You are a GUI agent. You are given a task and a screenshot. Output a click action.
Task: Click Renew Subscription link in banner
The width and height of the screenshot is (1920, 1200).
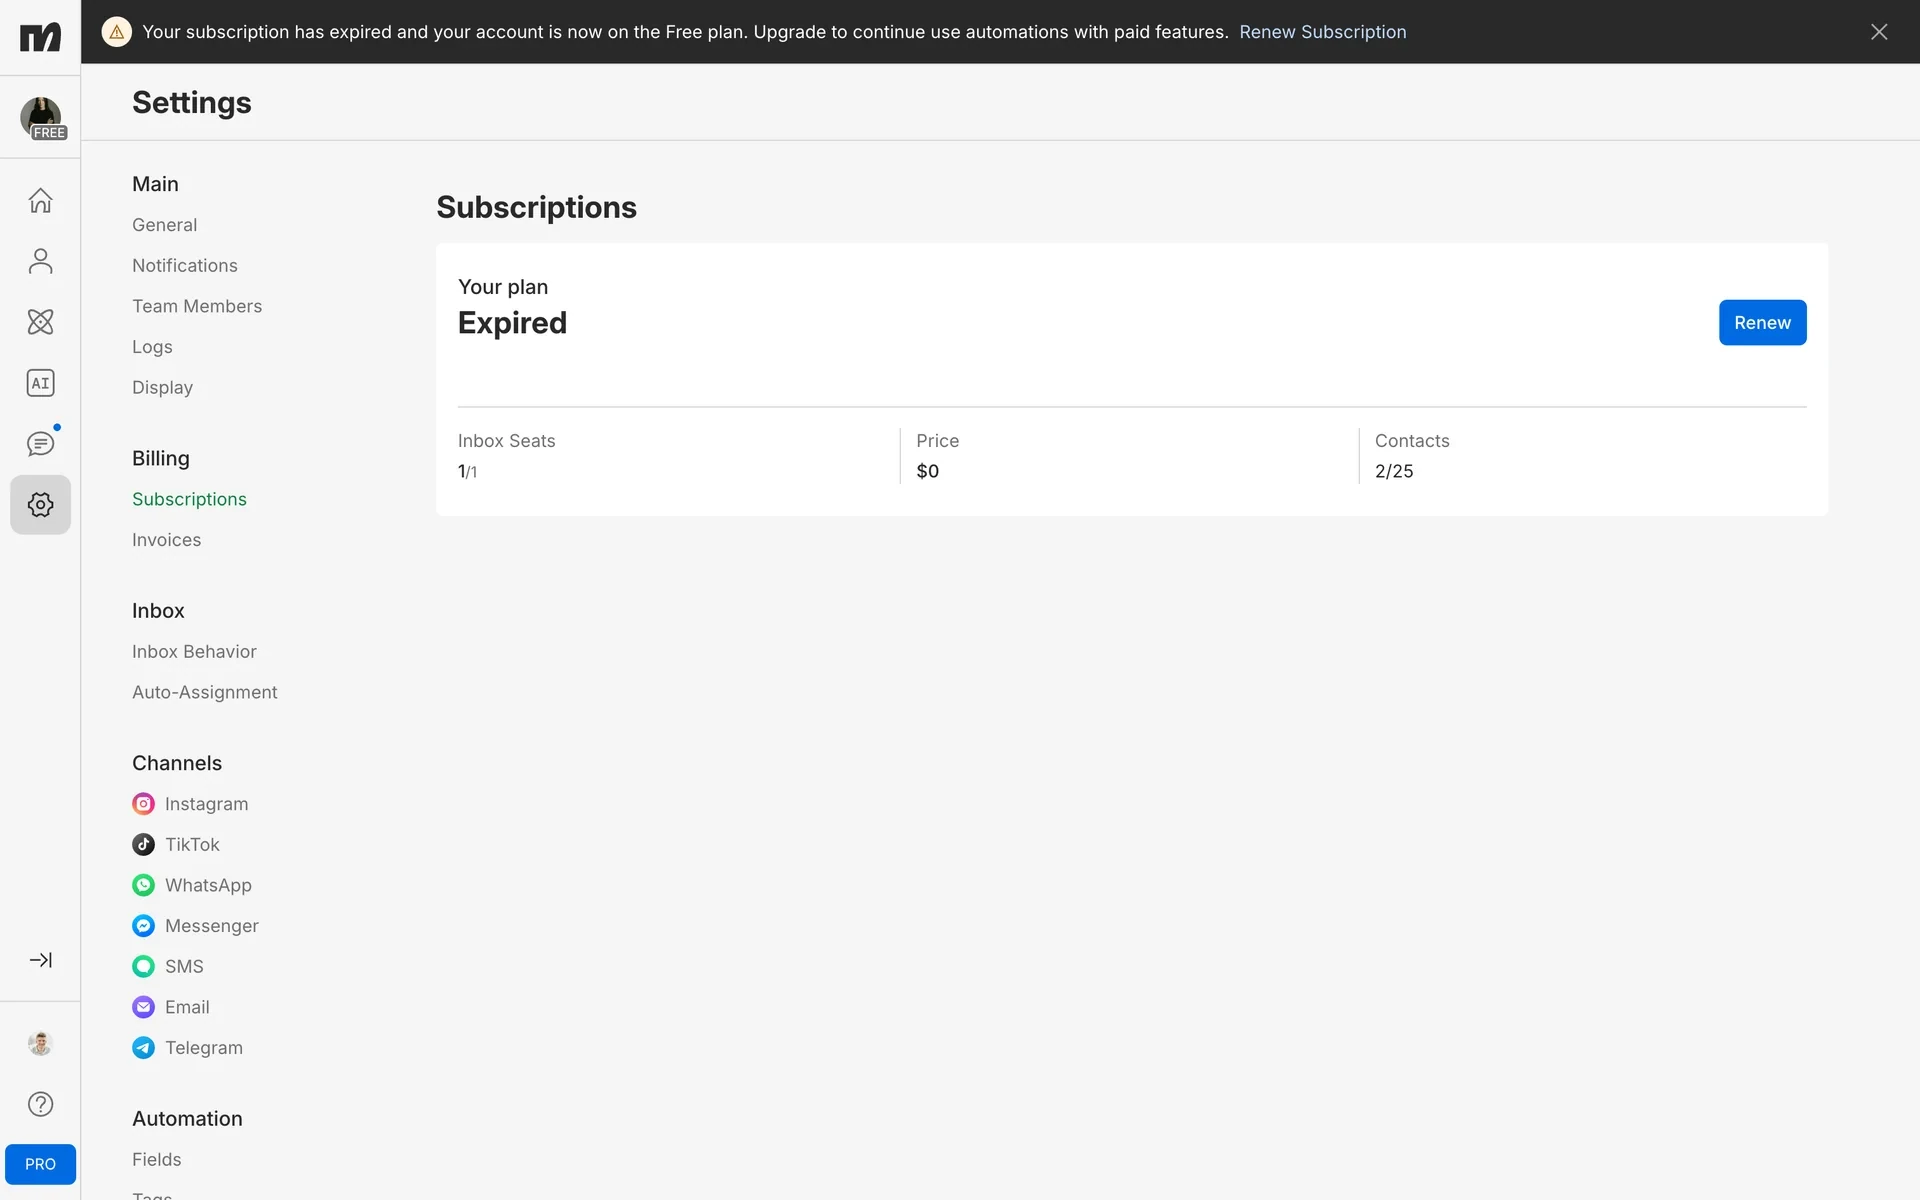tap(1322, 32)
